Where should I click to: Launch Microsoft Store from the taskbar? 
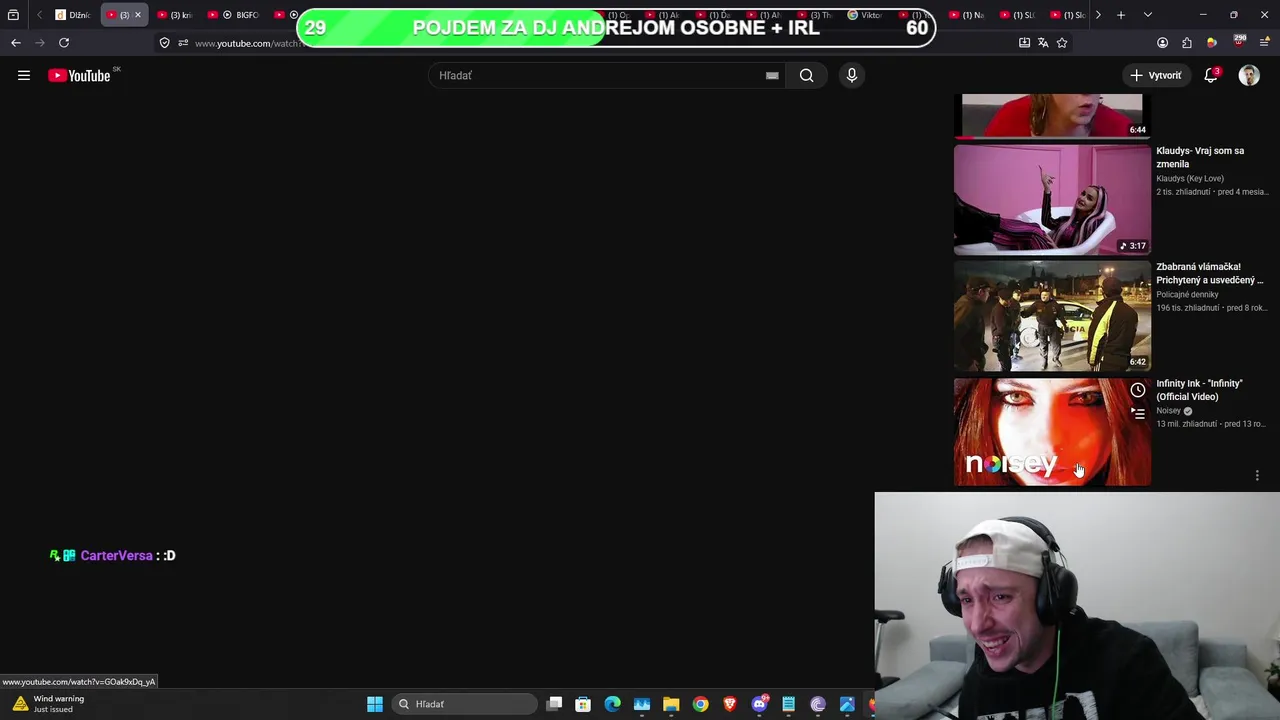point(583,704)
